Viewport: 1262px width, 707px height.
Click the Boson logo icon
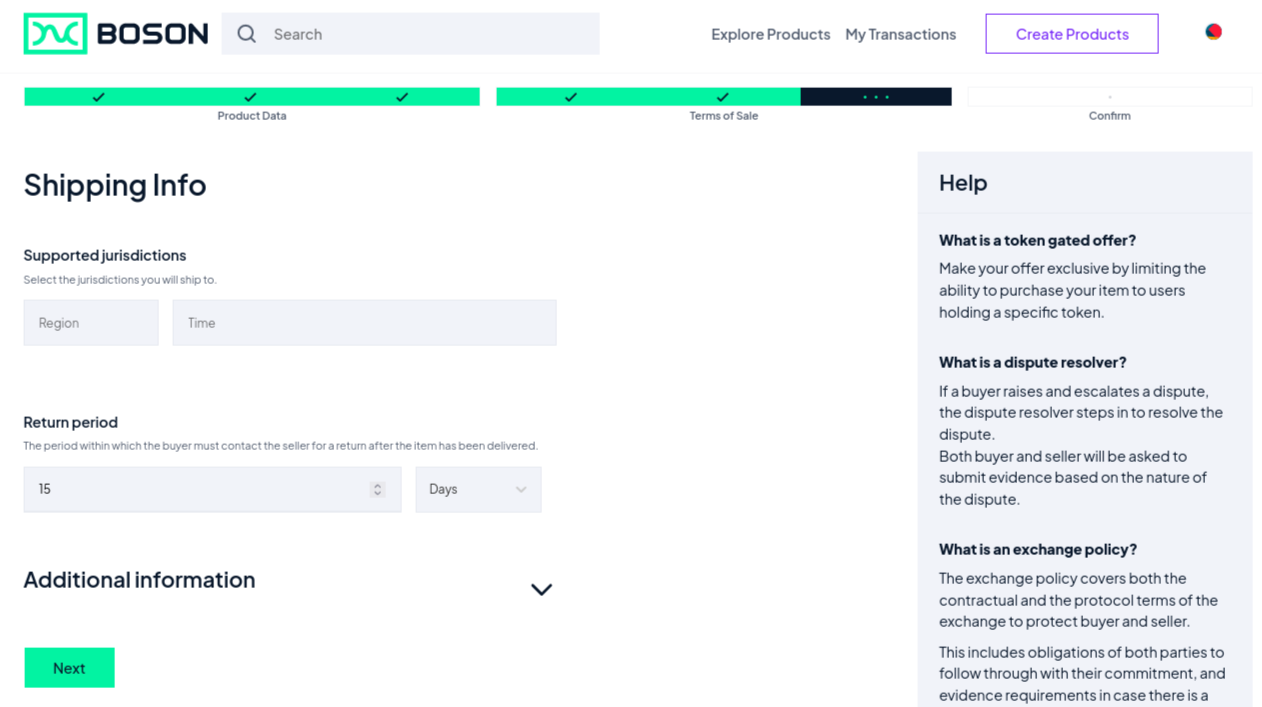(56, 34)
